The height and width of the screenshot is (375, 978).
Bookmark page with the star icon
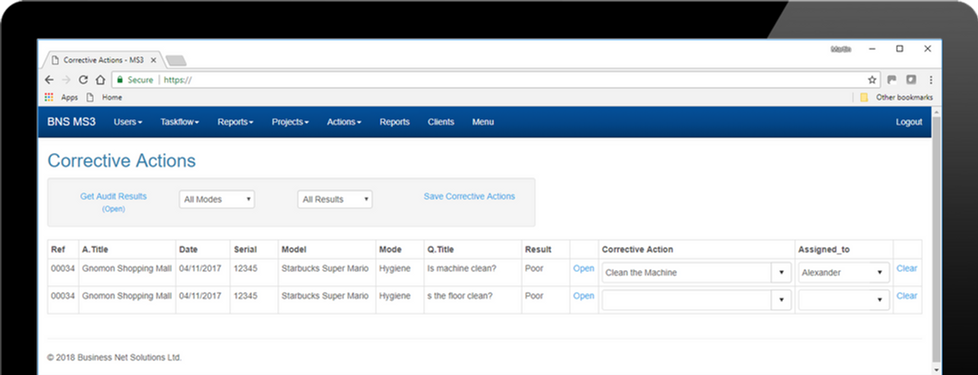[872, 80]
